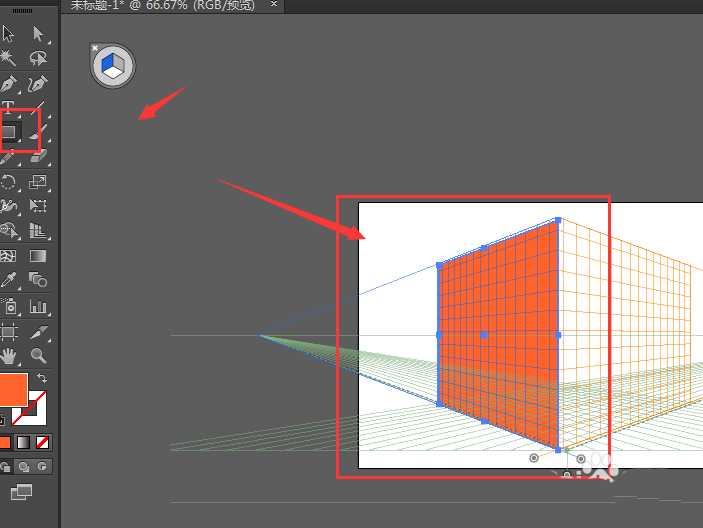Click the orange Fill color box
Viewport: 703px width, 528px height.
click(13, 390)
